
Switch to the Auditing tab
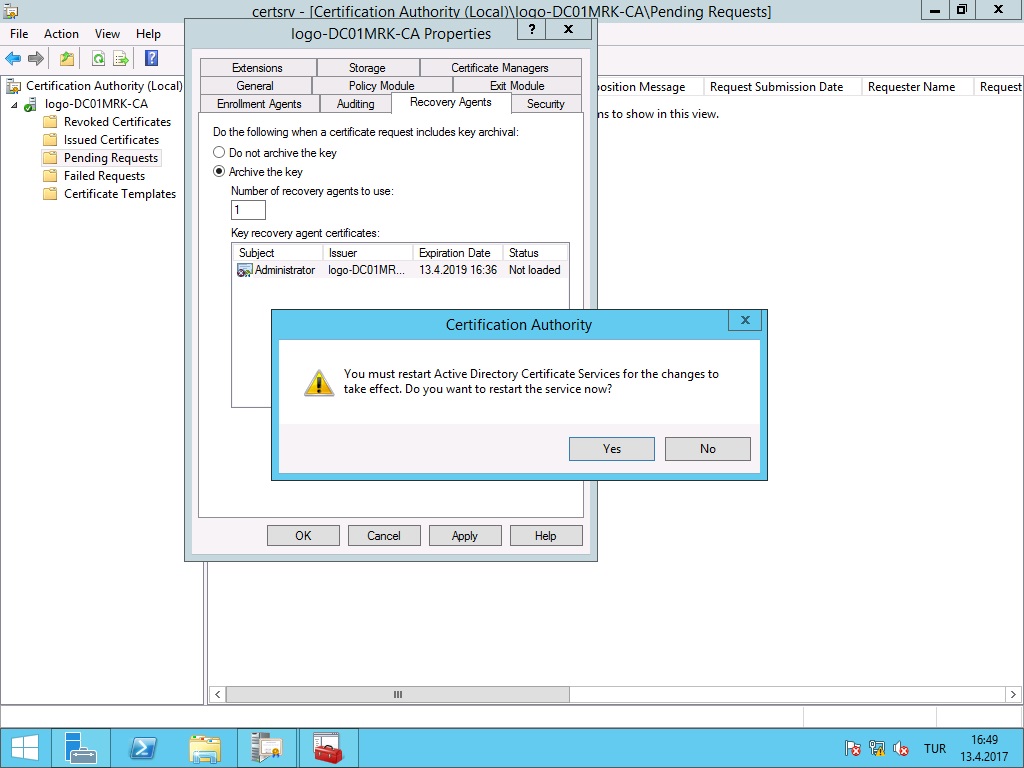tap(356, 104)
